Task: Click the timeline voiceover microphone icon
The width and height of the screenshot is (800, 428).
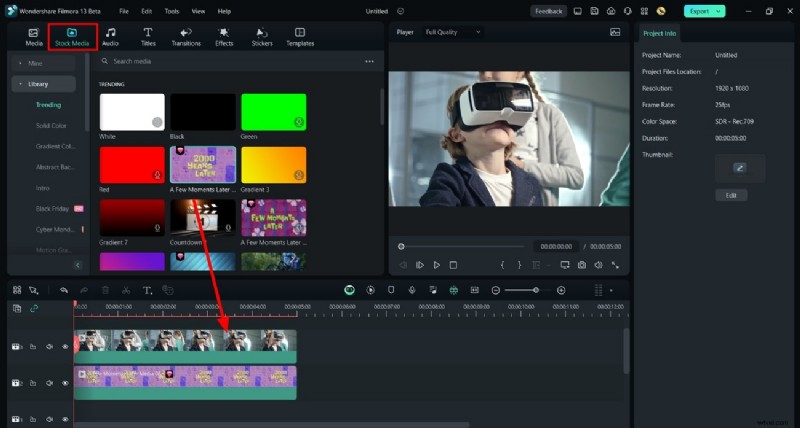Action: [x=412, y=290]
